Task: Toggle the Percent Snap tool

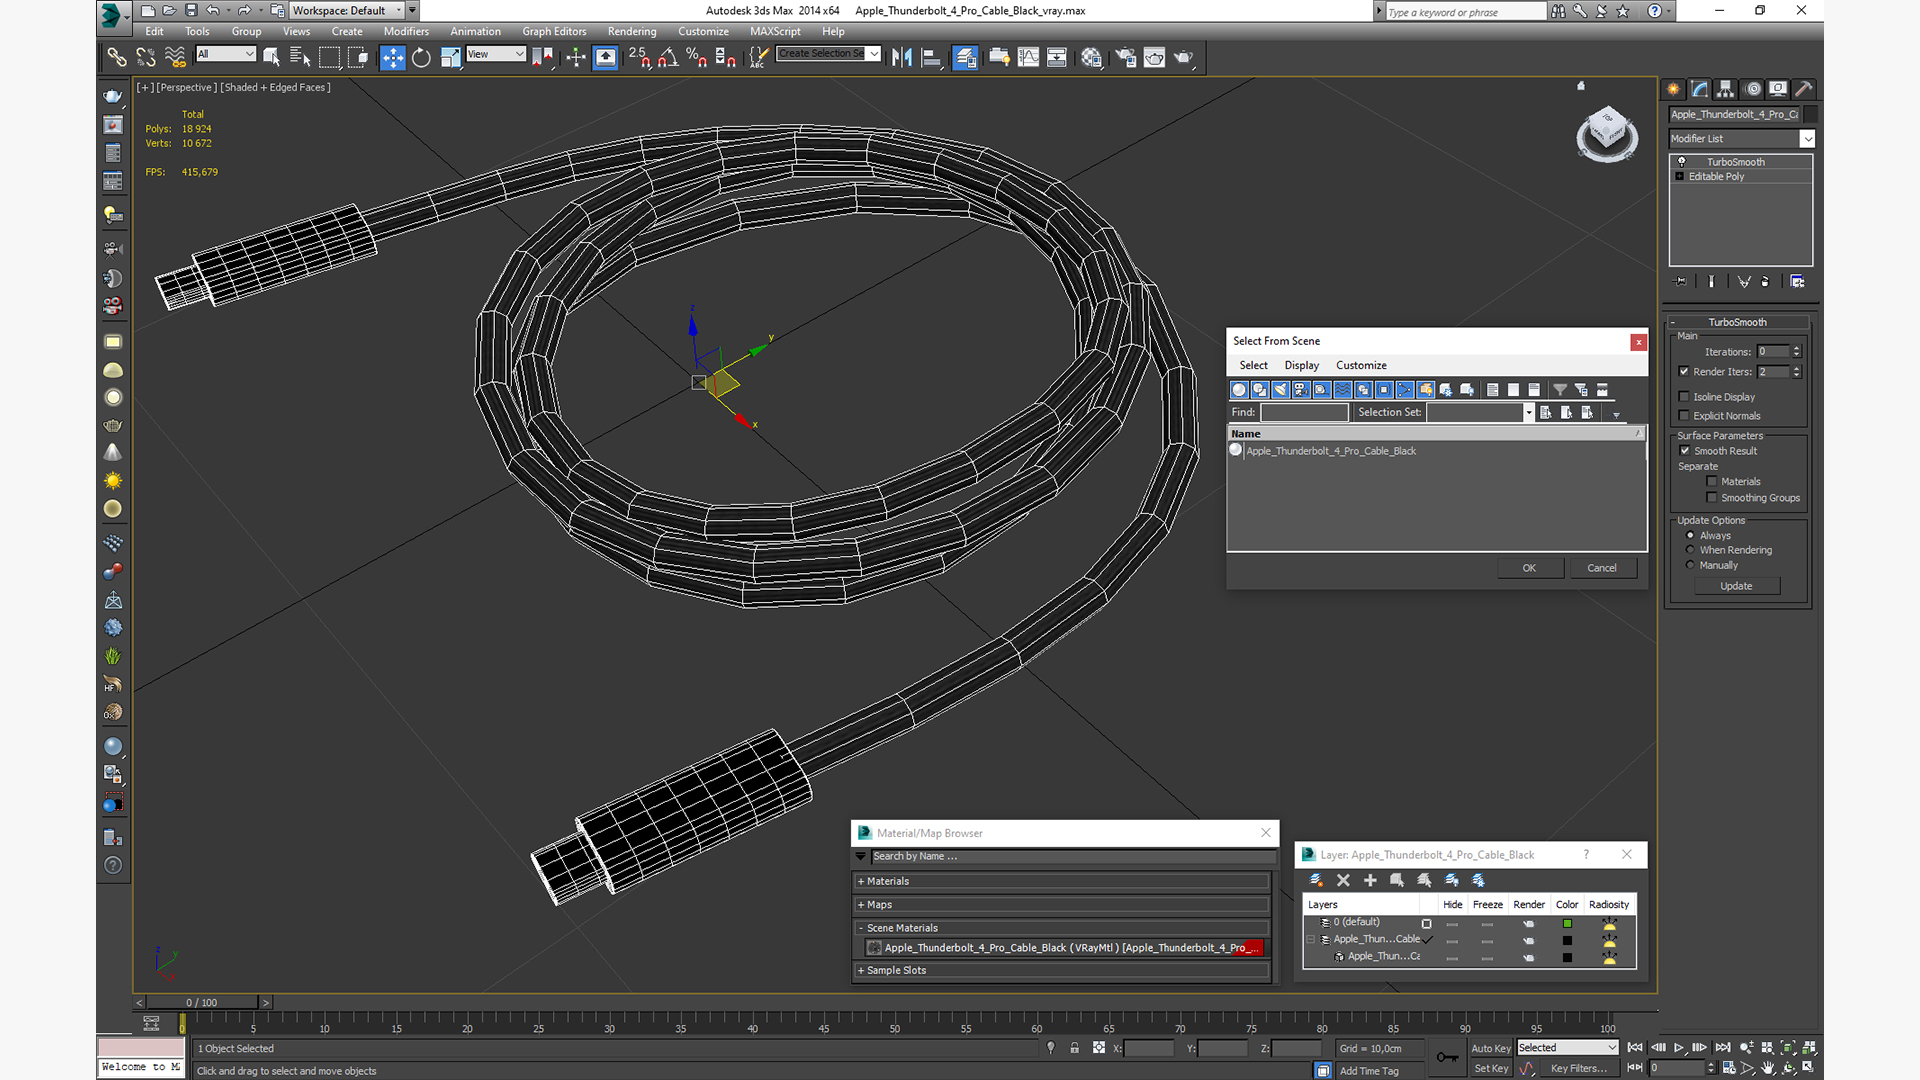Action: (x=697, y=58)
